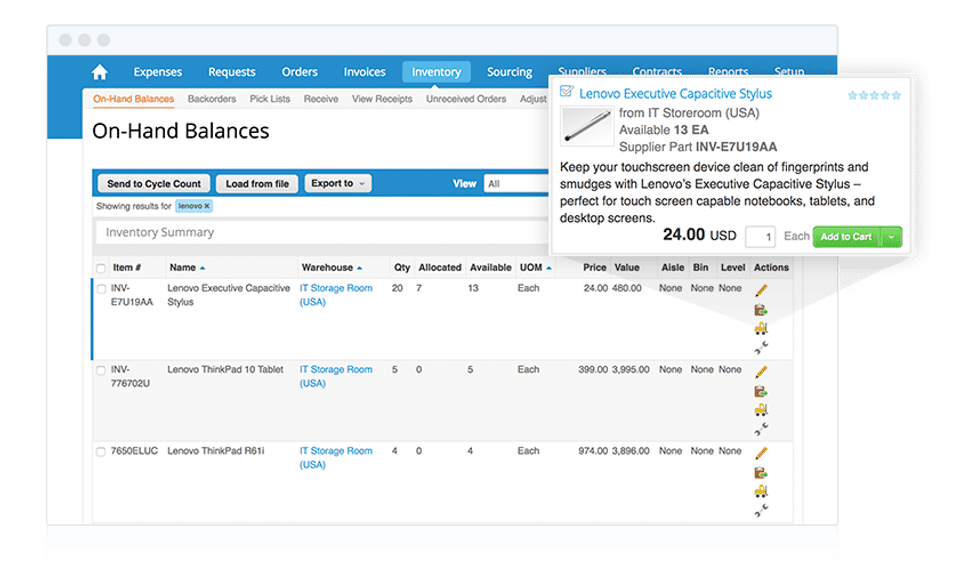Remove the lenovo search filter tag
The height and width of the screenshot is (588, 960).
click(x=207, y=206)
